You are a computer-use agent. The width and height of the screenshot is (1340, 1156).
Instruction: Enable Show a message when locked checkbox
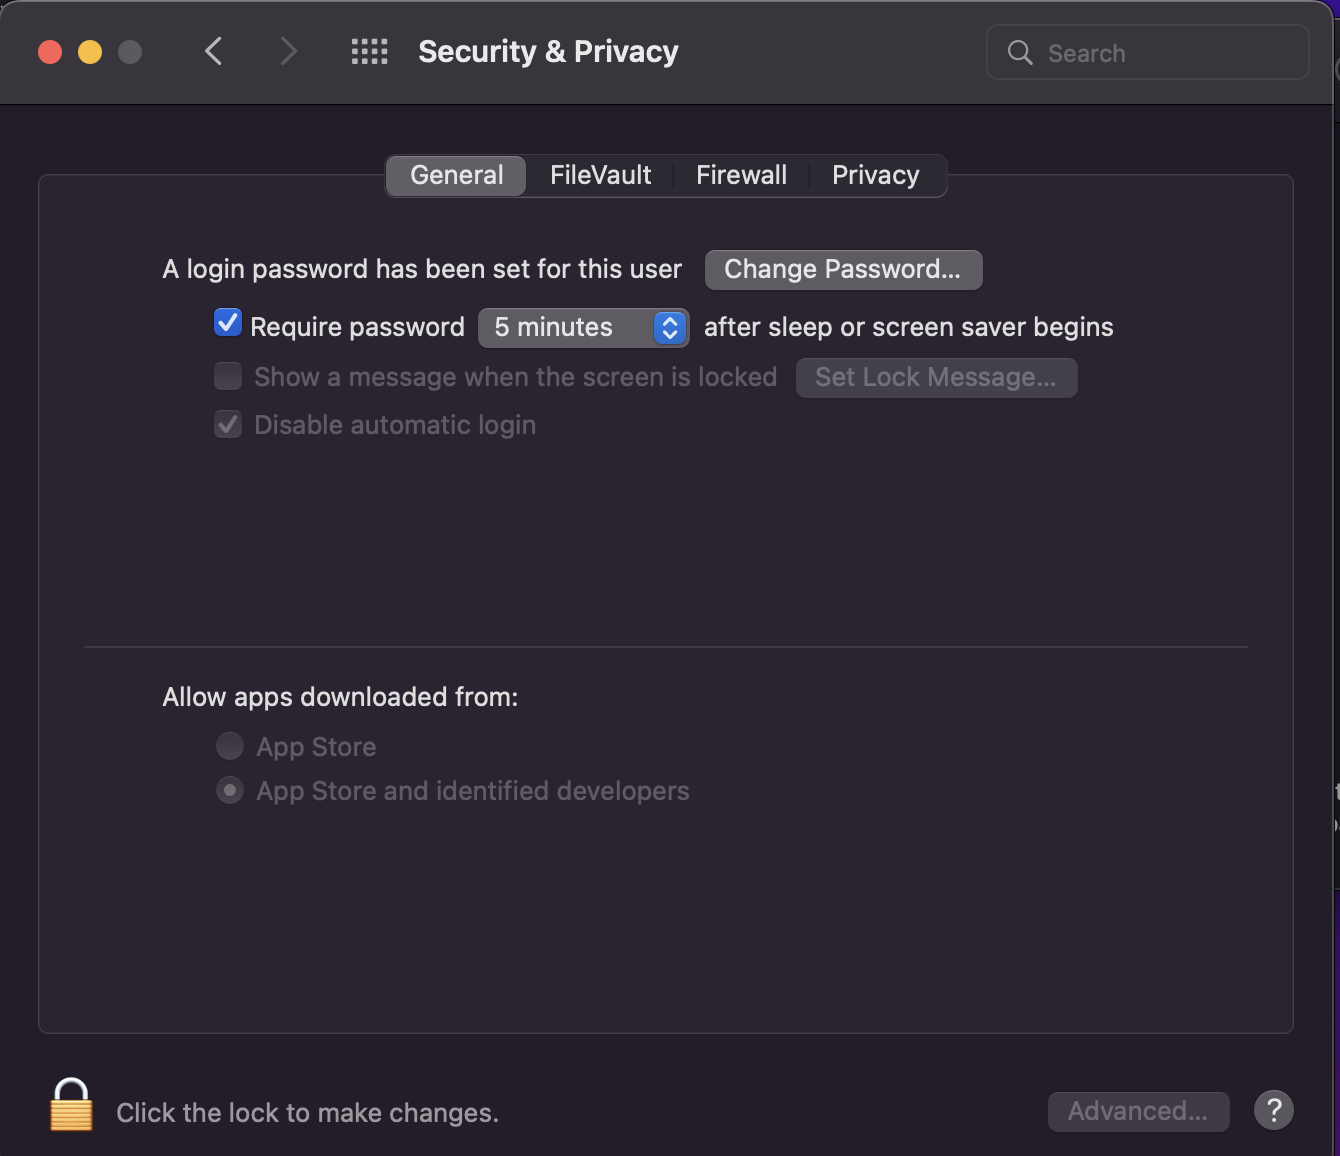(x=228, y=376)
